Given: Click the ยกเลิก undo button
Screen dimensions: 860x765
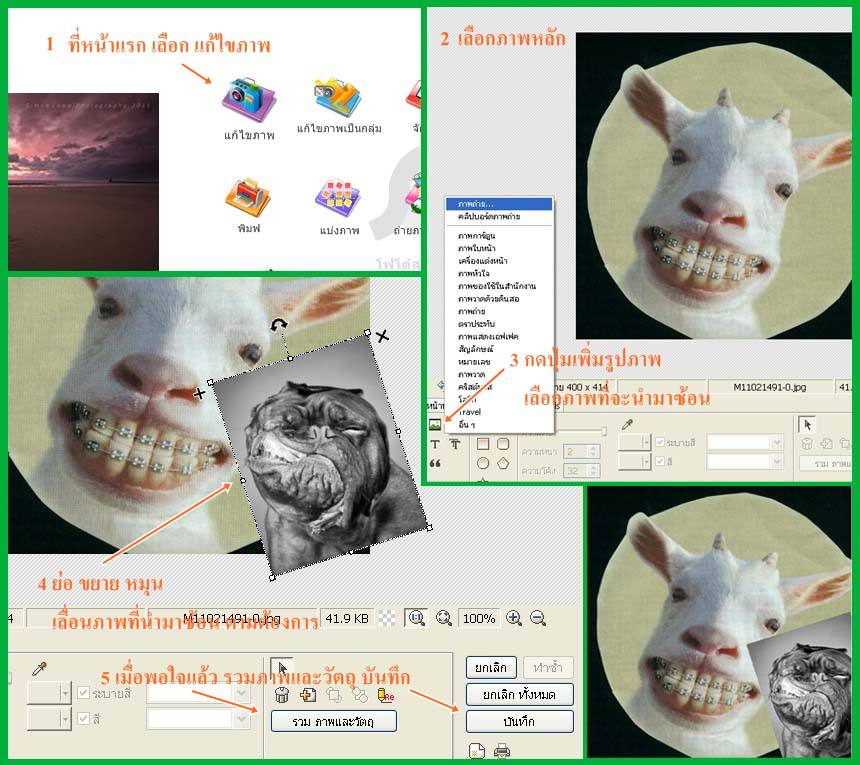Looking at the screenshot, I should [x=491, y=667].
